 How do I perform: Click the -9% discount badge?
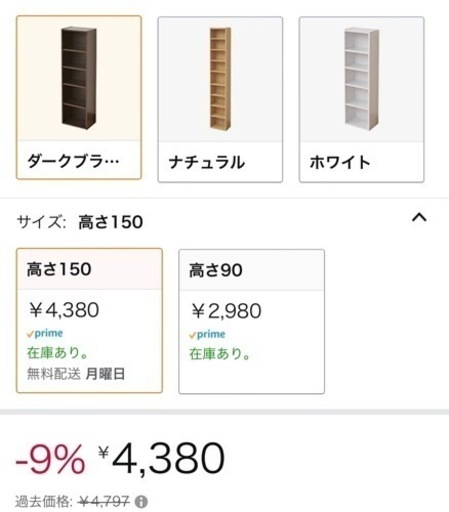50,459
